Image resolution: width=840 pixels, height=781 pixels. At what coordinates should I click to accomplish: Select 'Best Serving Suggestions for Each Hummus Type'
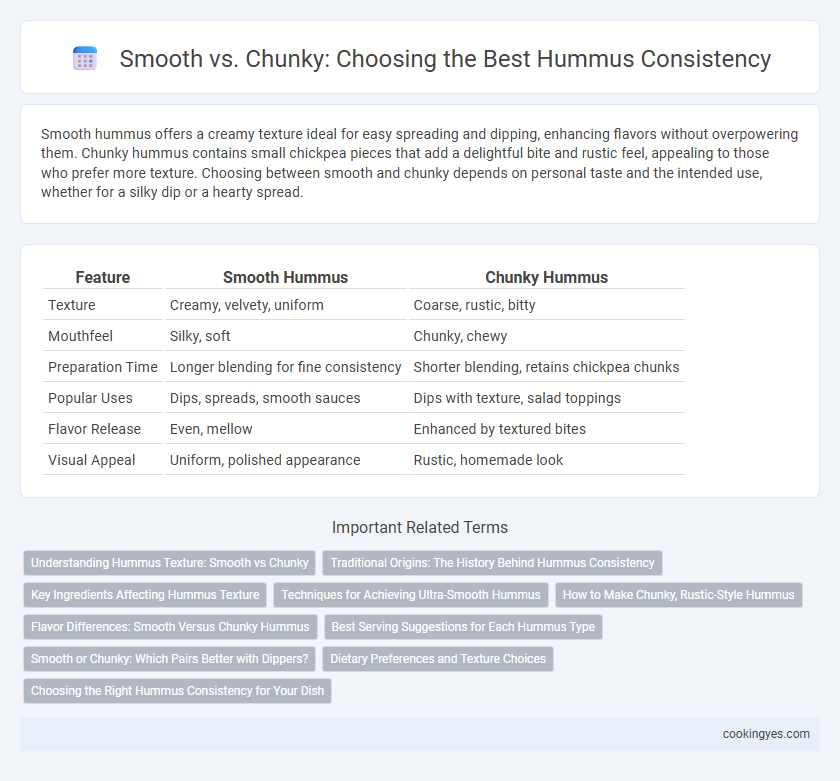tap(463, 627)
